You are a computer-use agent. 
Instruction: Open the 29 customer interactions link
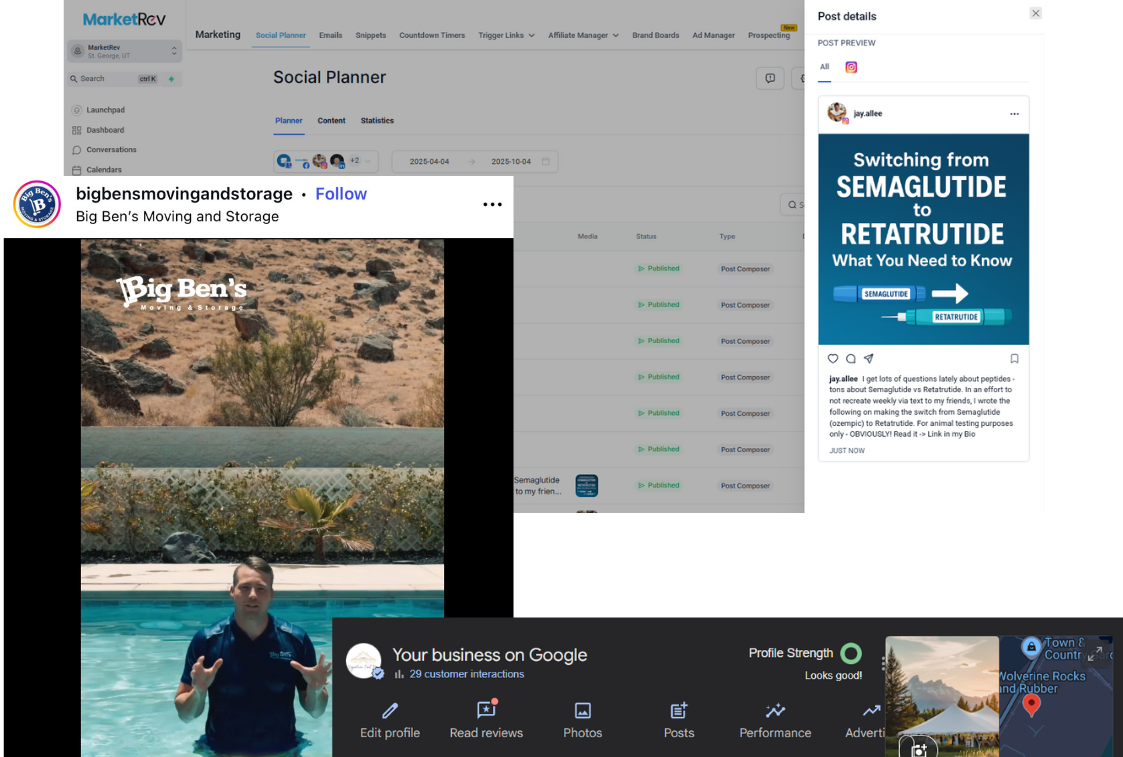(x=466, y=674)
